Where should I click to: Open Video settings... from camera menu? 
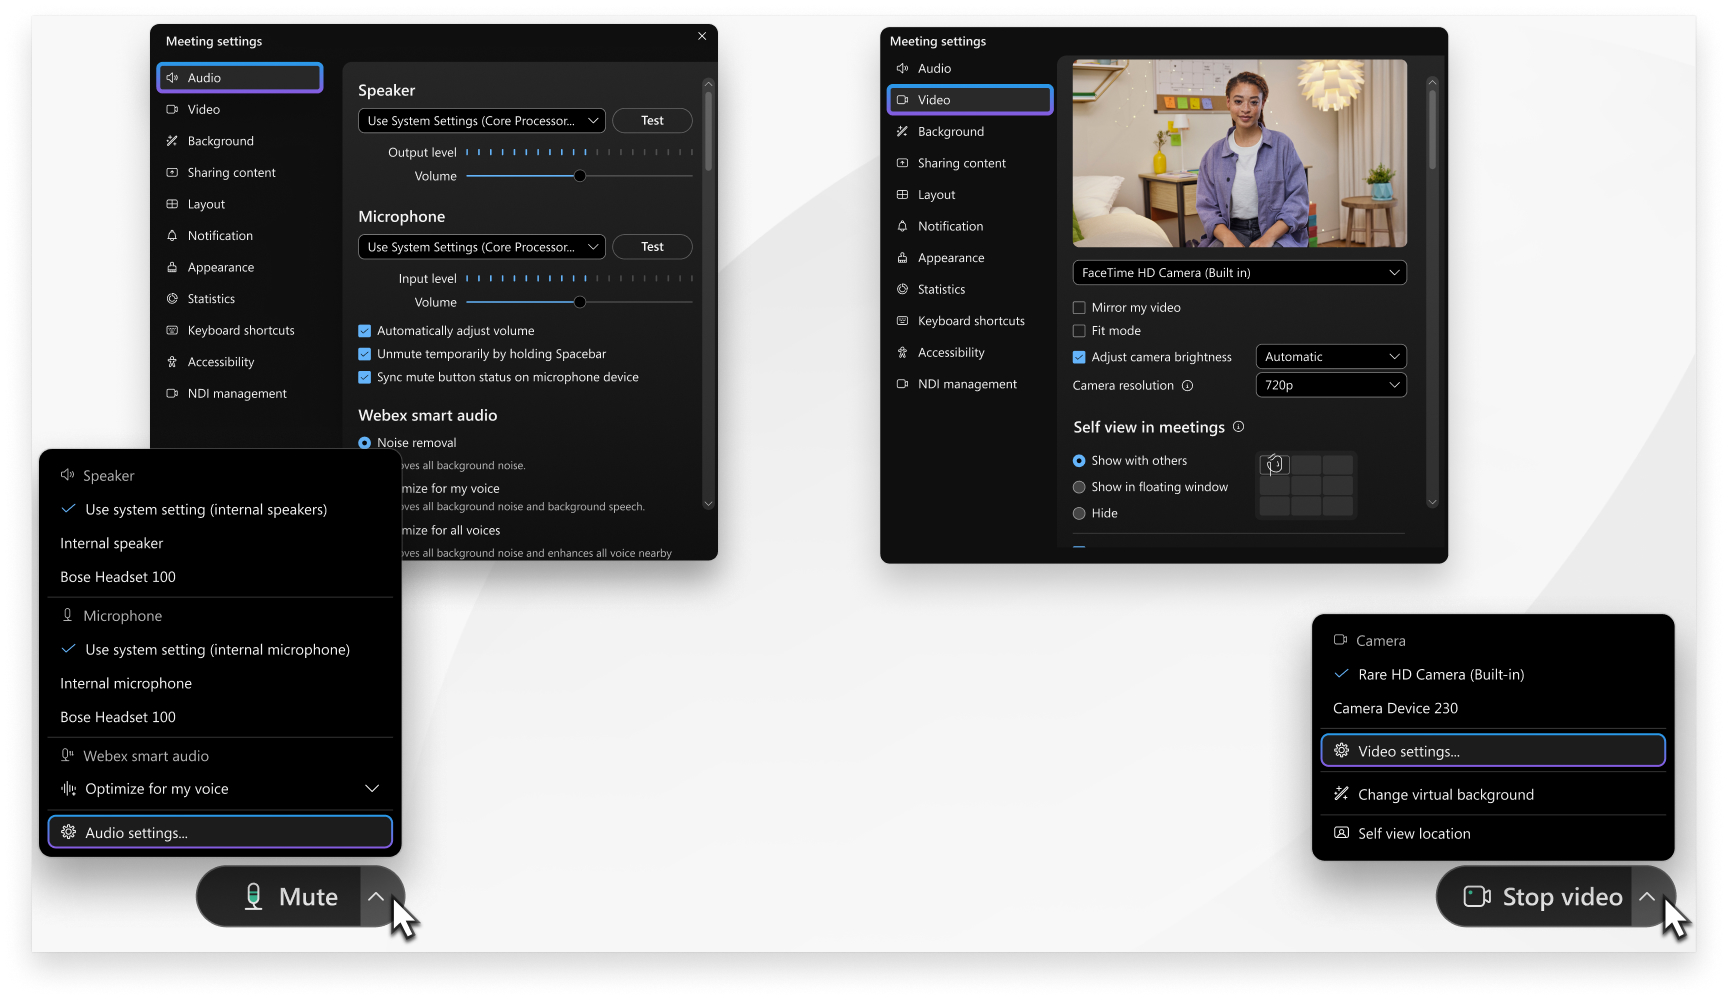[1493, 751]
